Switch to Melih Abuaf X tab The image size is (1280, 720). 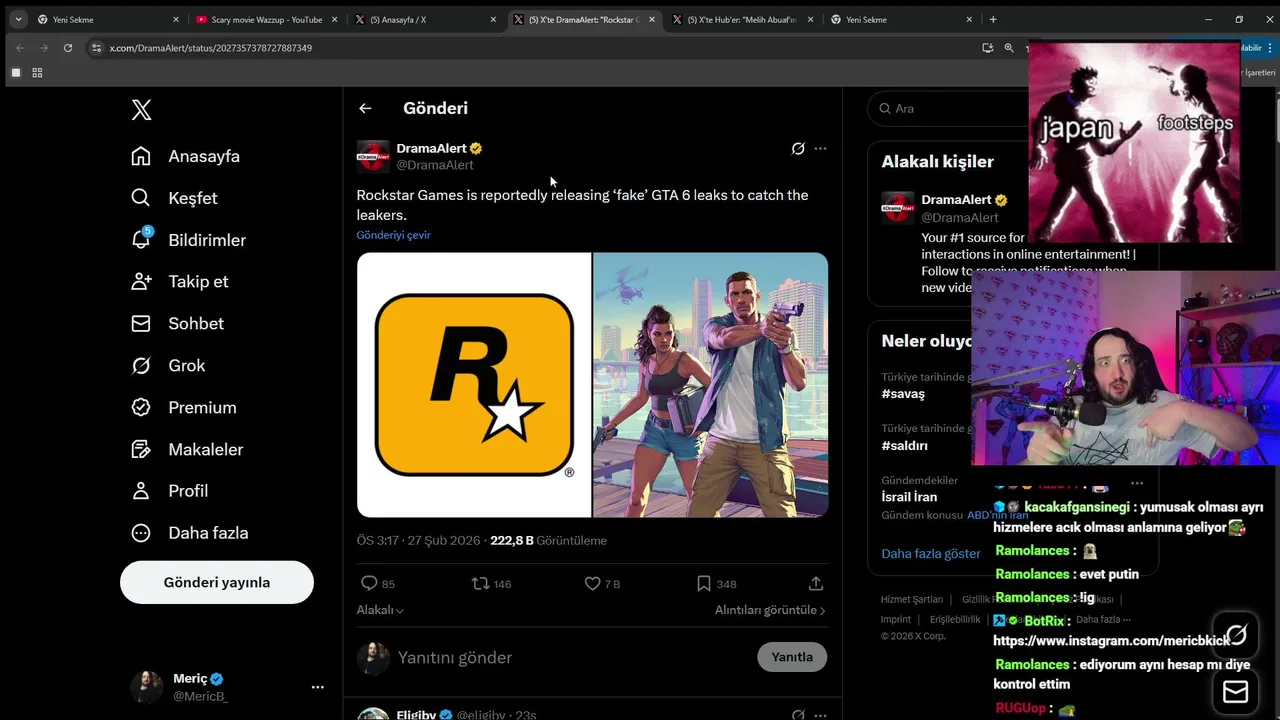[x=742, y=19]
